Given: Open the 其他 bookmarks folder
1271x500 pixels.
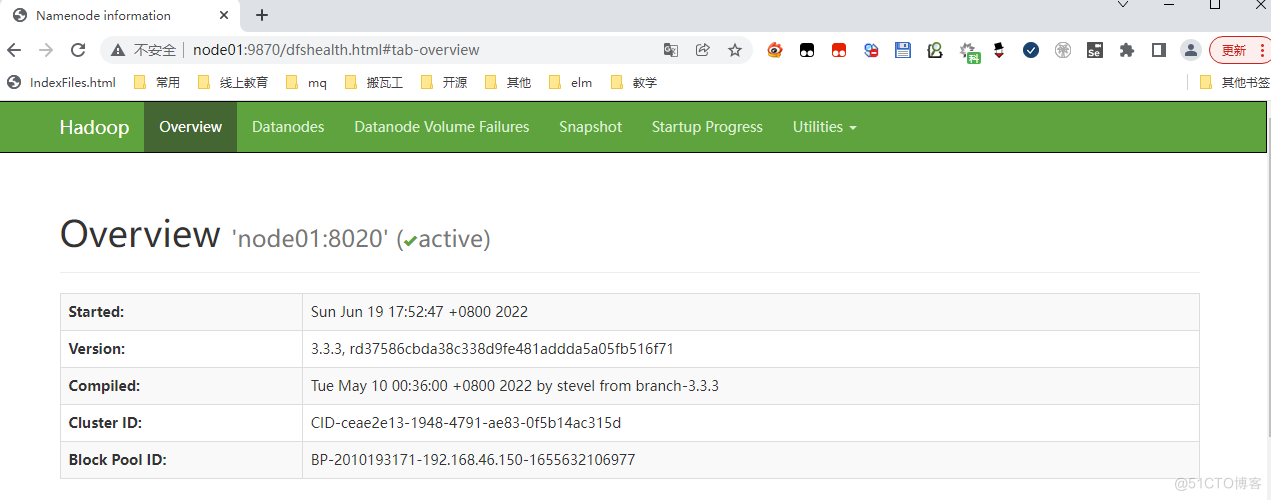Looking at the screenshot, I should click(508, 83).
